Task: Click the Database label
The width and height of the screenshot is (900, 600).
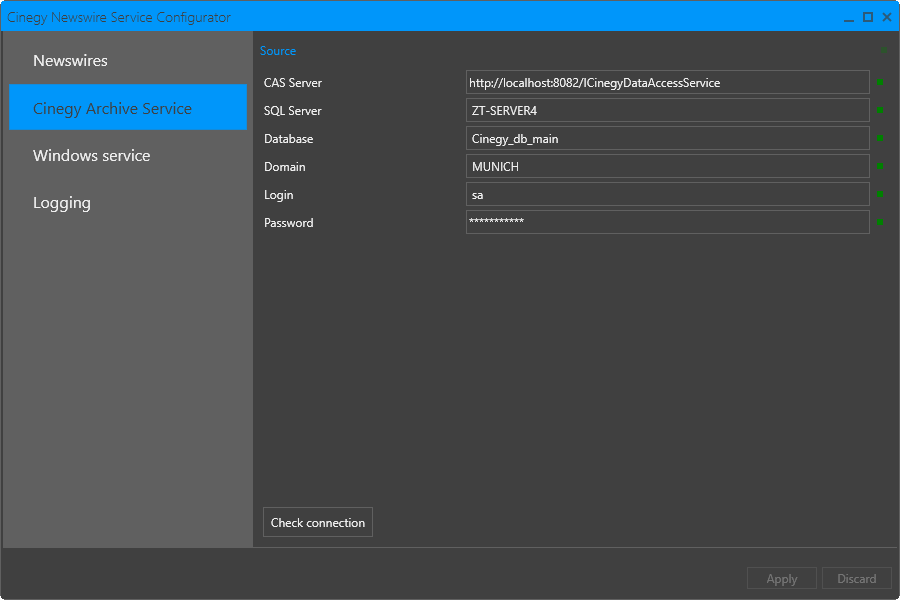Action: click(x=288, y=139)
